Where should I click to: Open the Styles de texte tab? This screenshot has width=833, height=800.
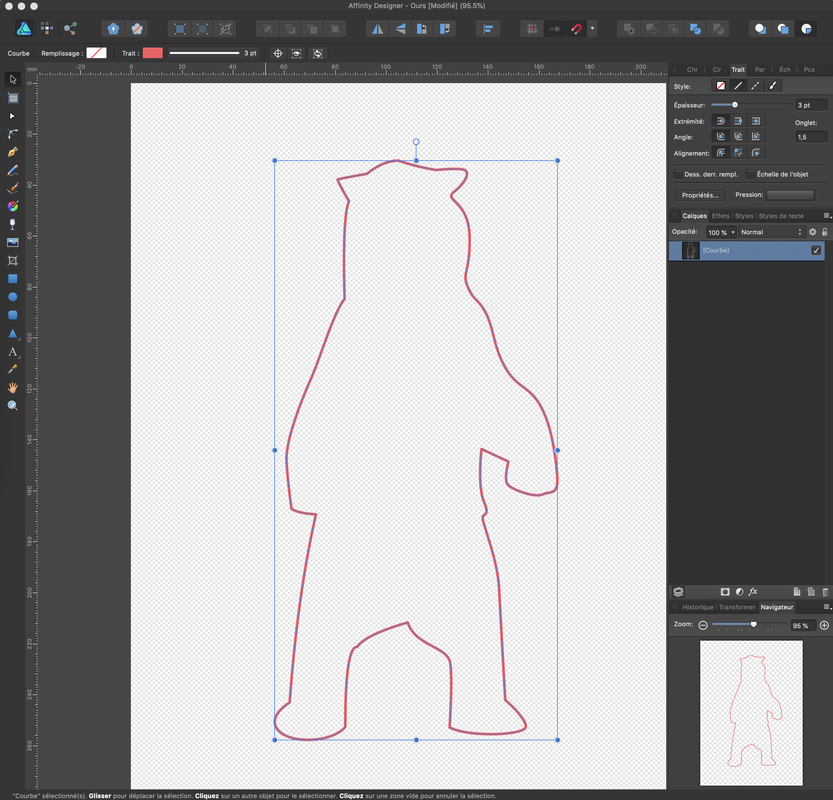point(781,216)
